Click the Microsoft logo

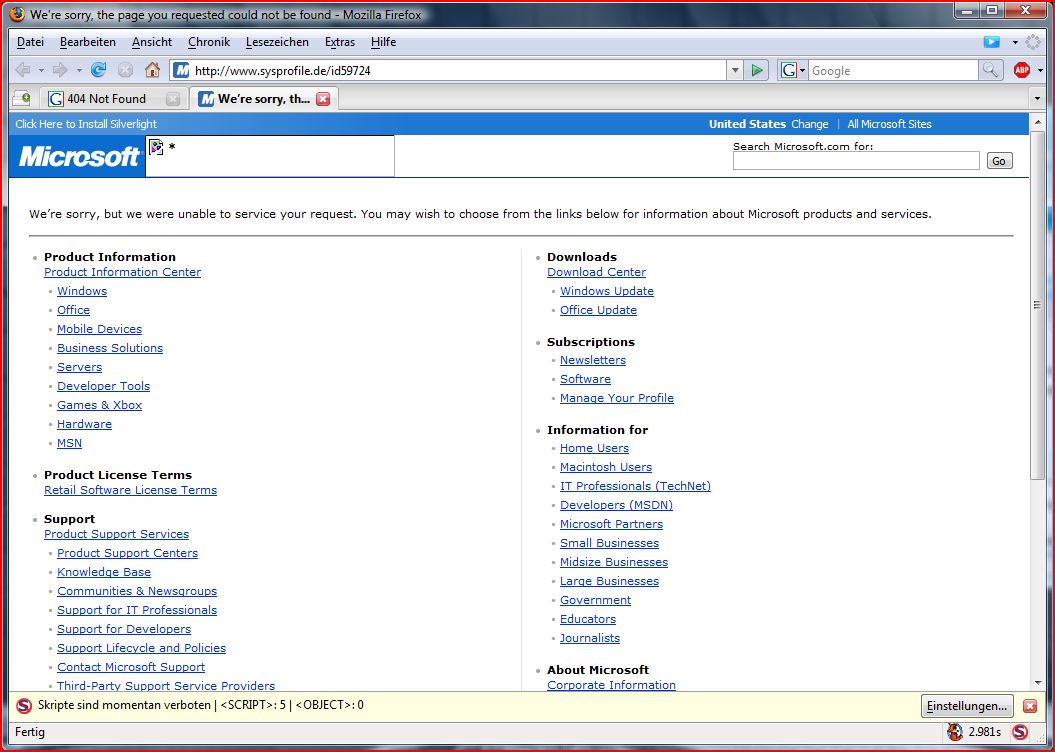coord(79,156)
